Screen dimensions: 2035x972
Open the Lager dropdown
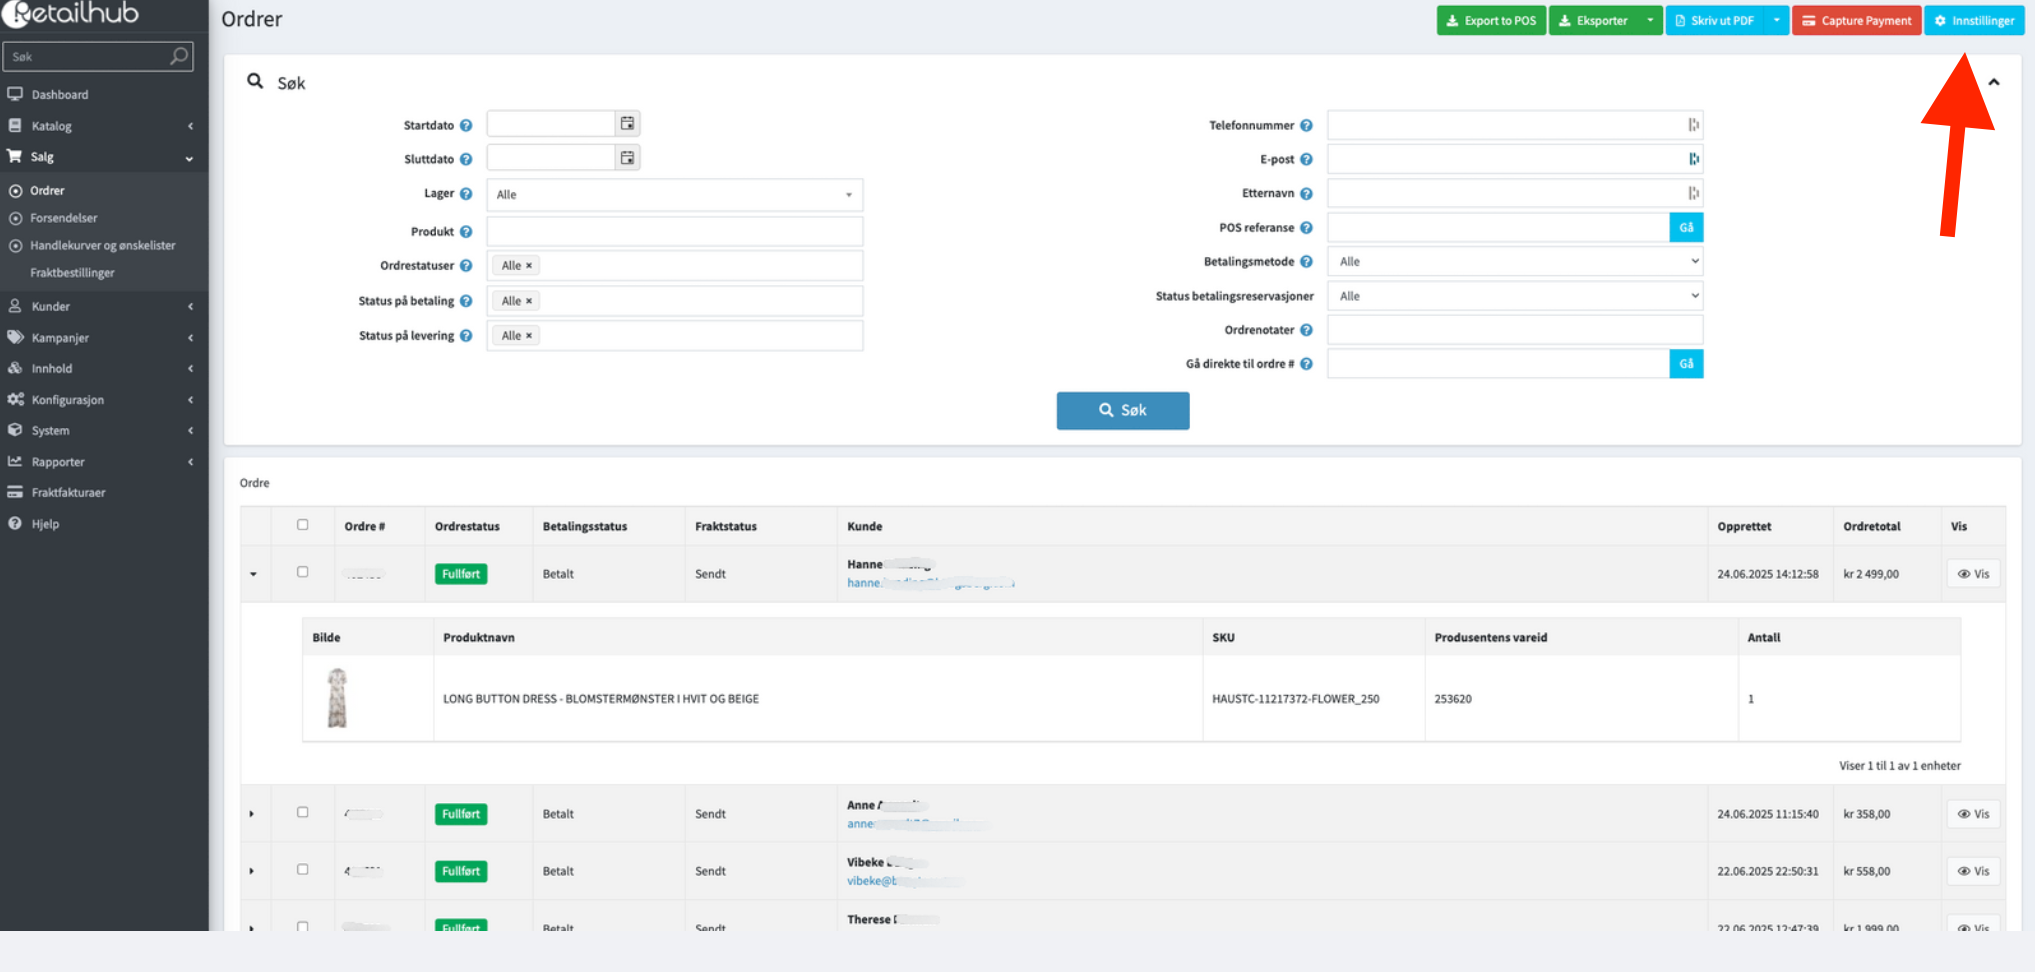674,195
